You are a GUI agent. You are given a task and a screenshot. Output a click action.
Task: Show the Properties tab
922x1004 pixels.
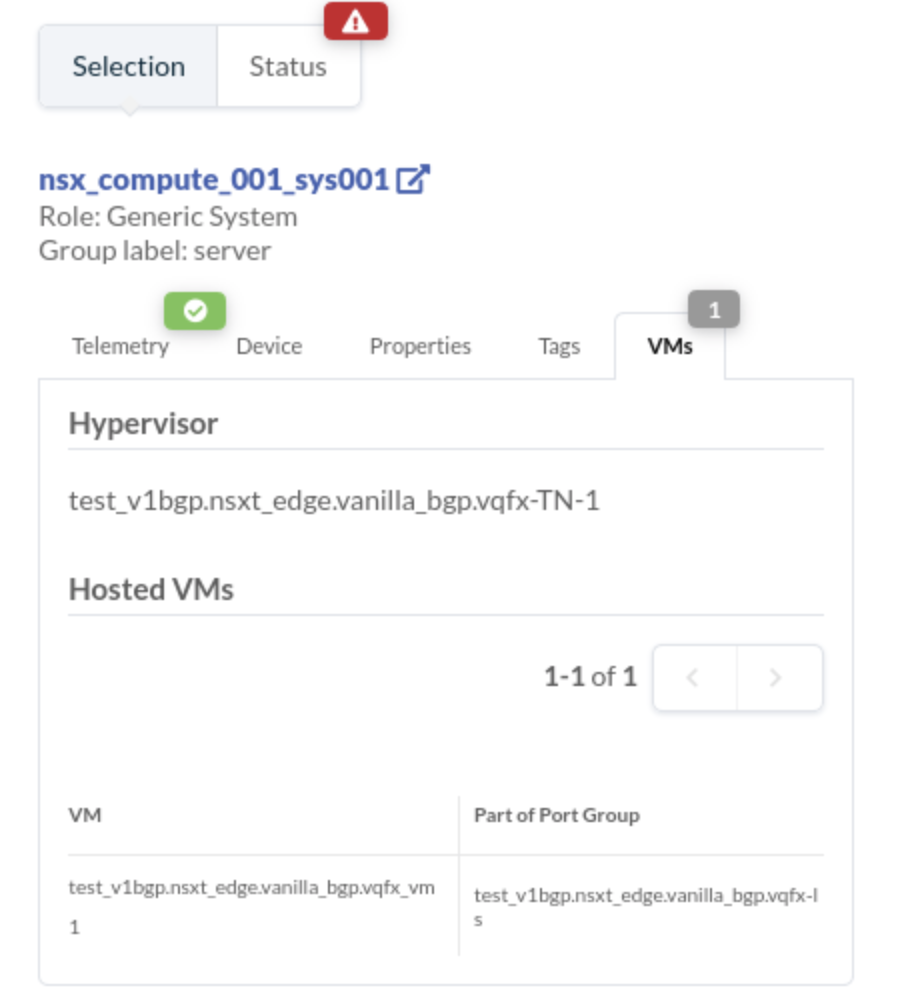(420, 346)
